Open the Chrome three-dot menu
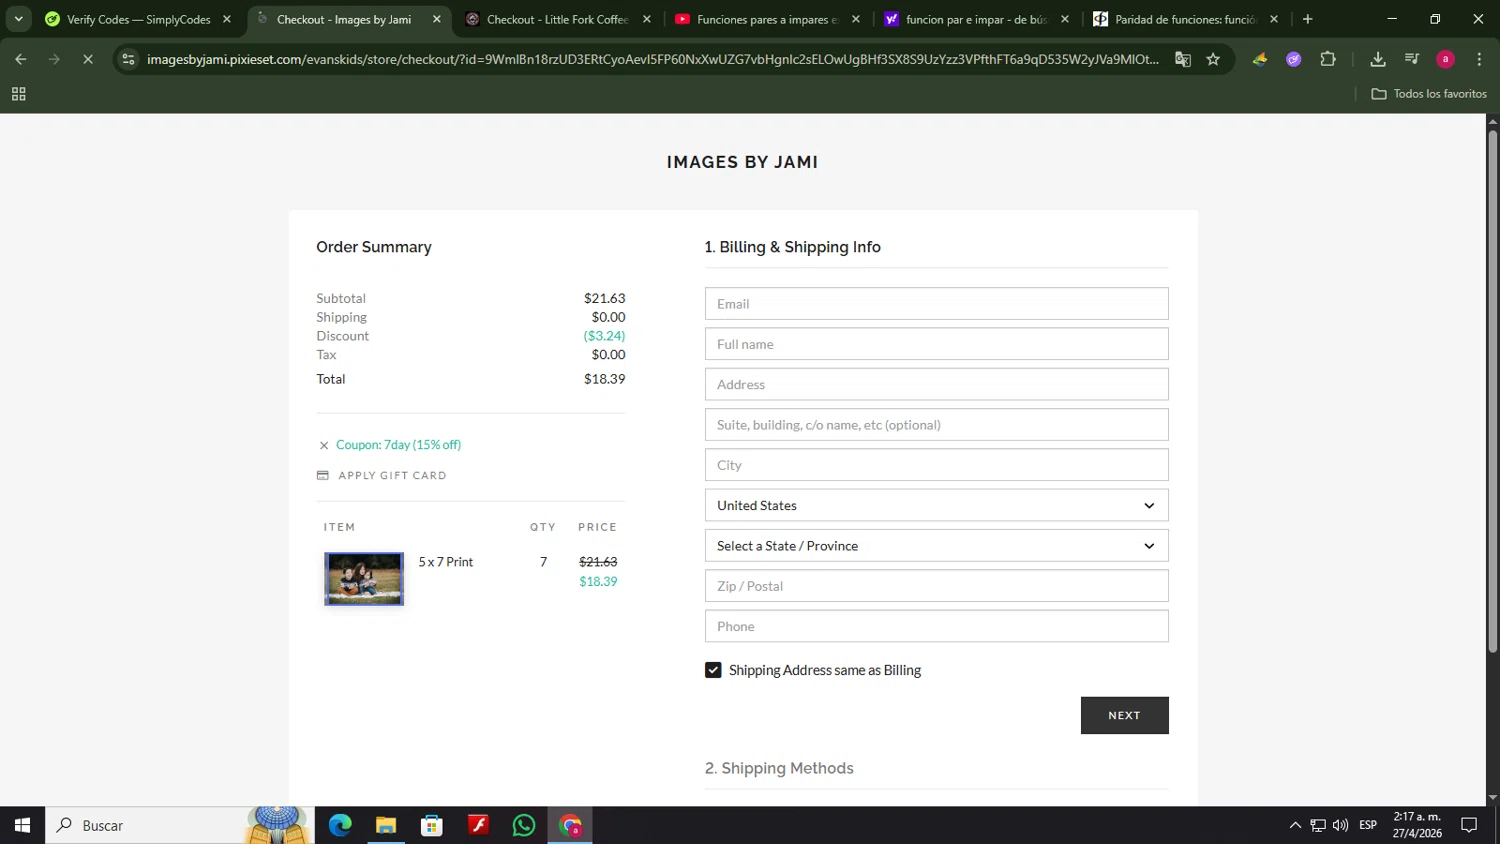This screenshot has height=844, width=1500. pyautogui.click(x=1479, y=60)
